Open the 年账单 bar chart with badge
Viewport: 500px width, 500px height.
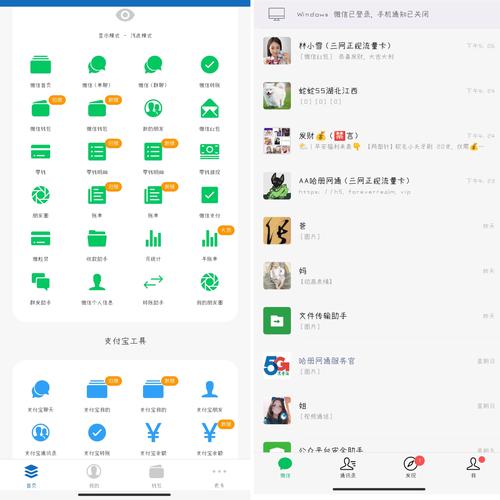tap(209, 239)
